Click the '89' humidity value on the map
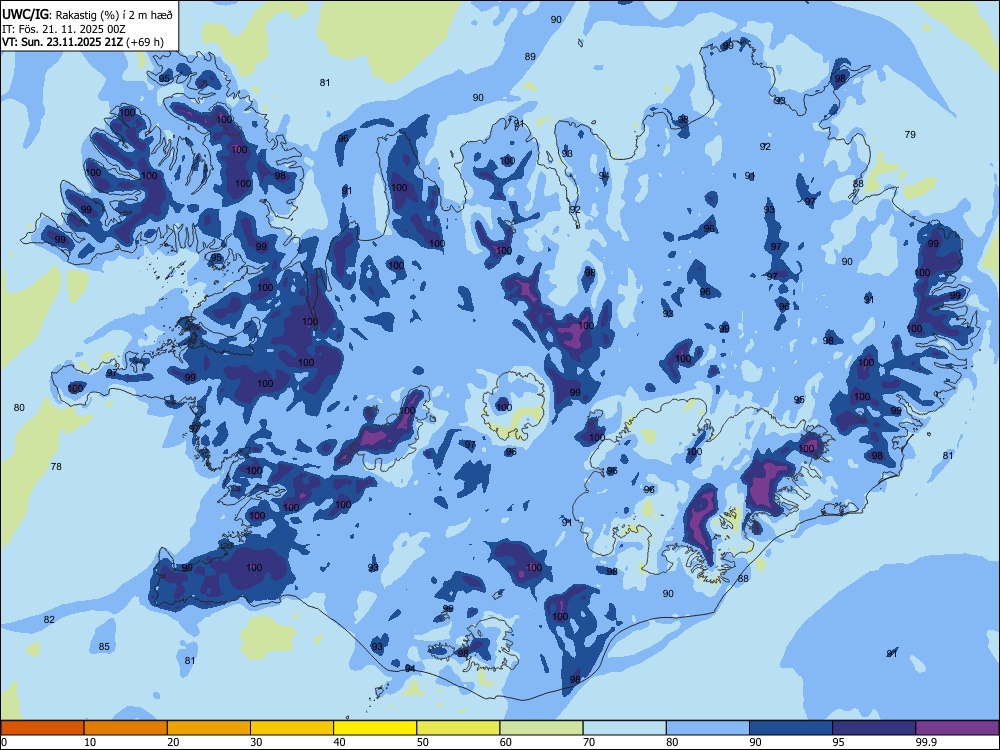Viewport: 1000px width, 750px height. click(530, 57)
